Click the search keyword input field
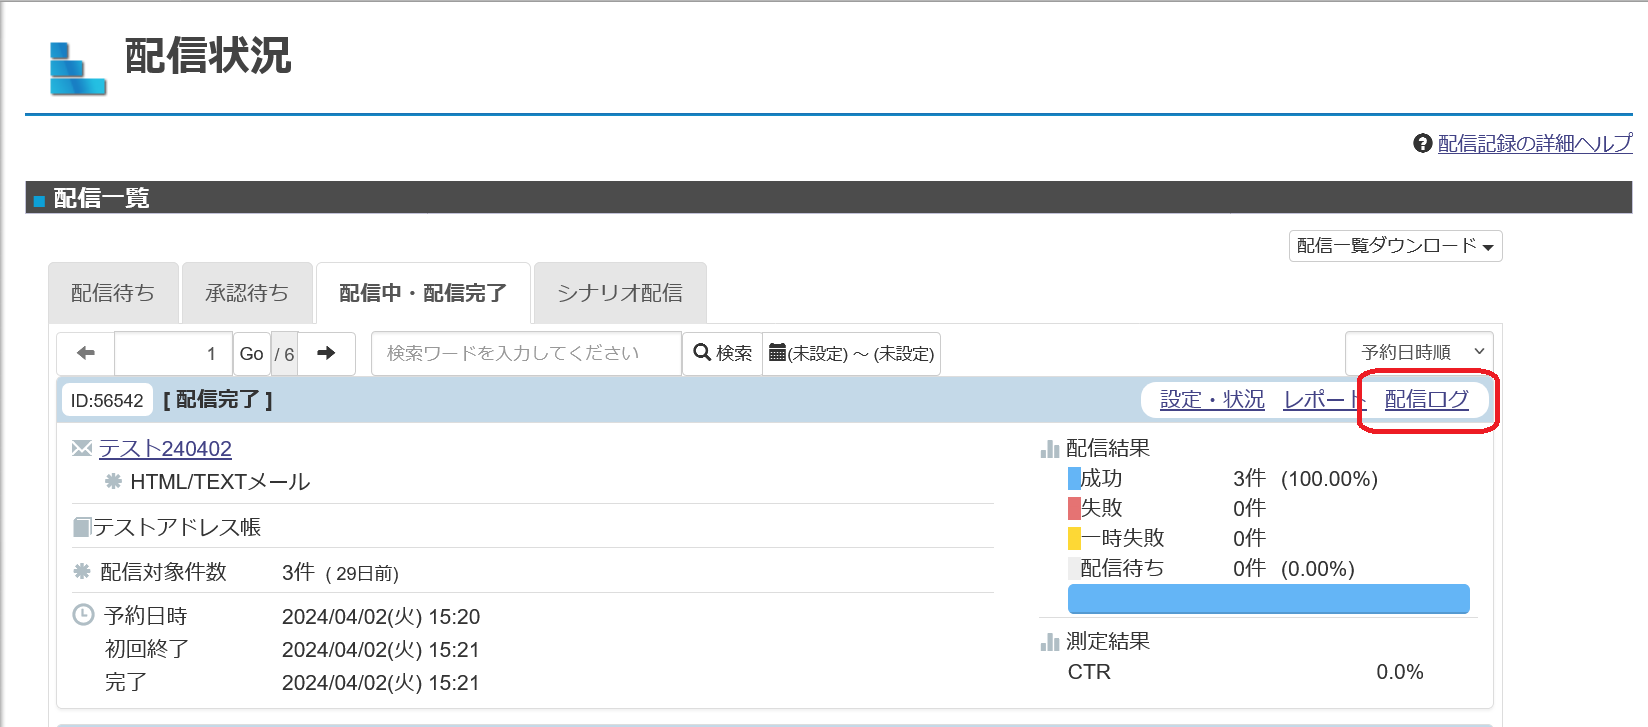The image size is (1648, 727). 526,353
